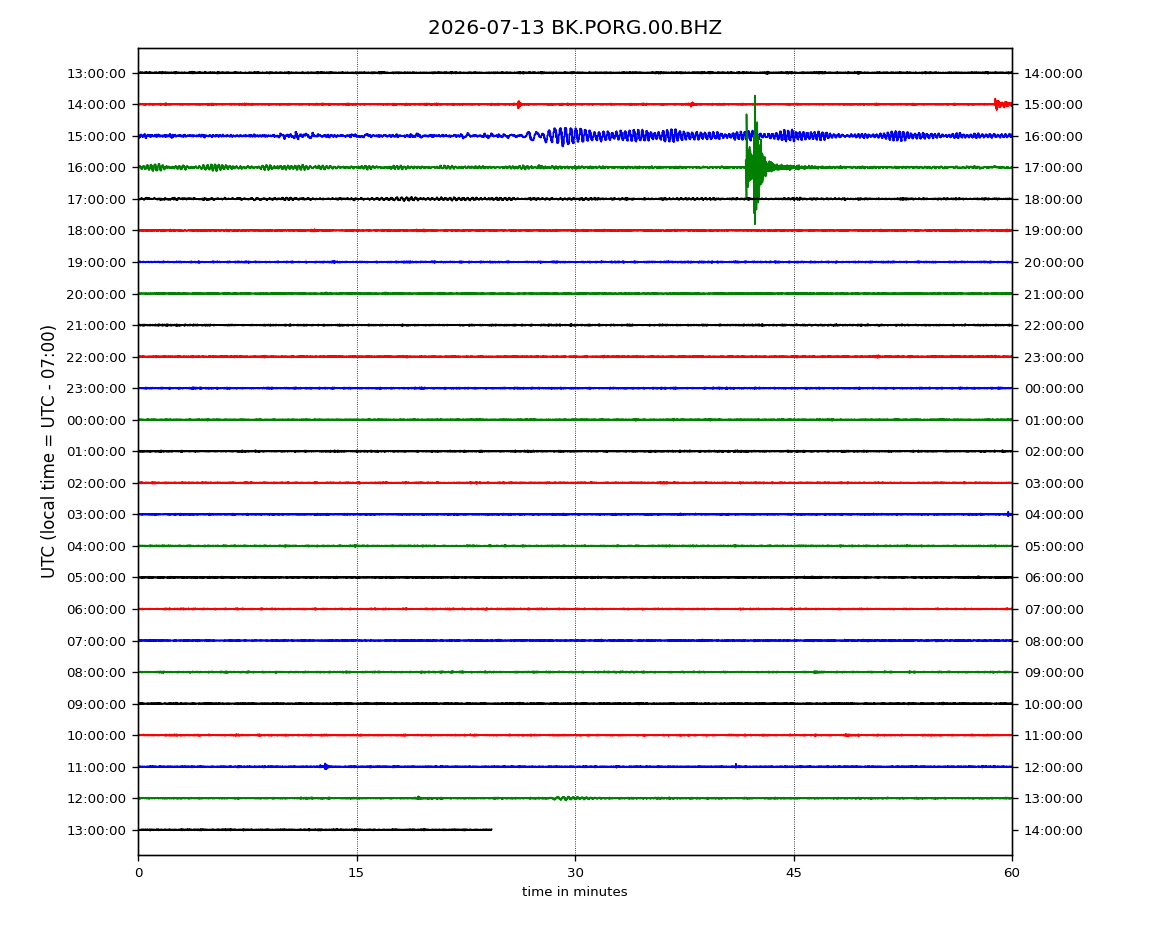
Task: Select the x-axis tick label 60
Action: point(1012,872)
